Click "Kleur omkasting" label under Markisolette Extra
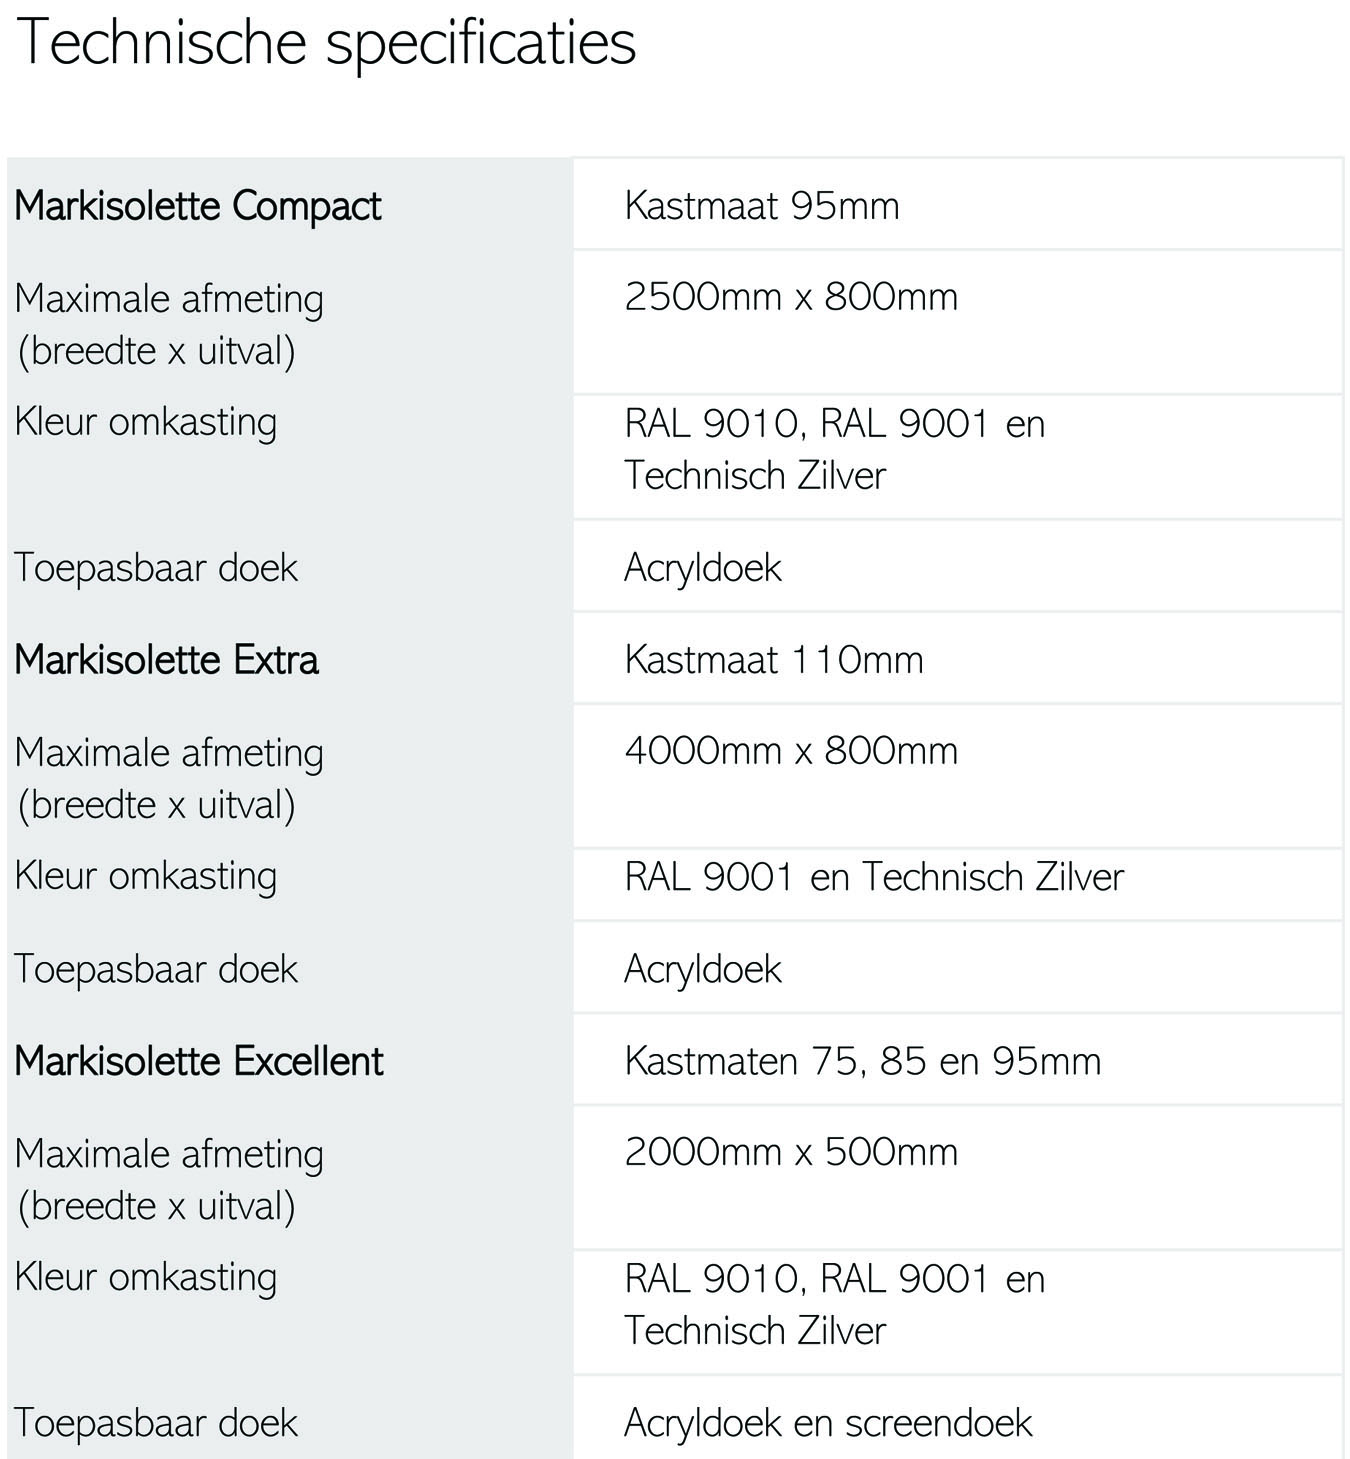 [146, 876]
